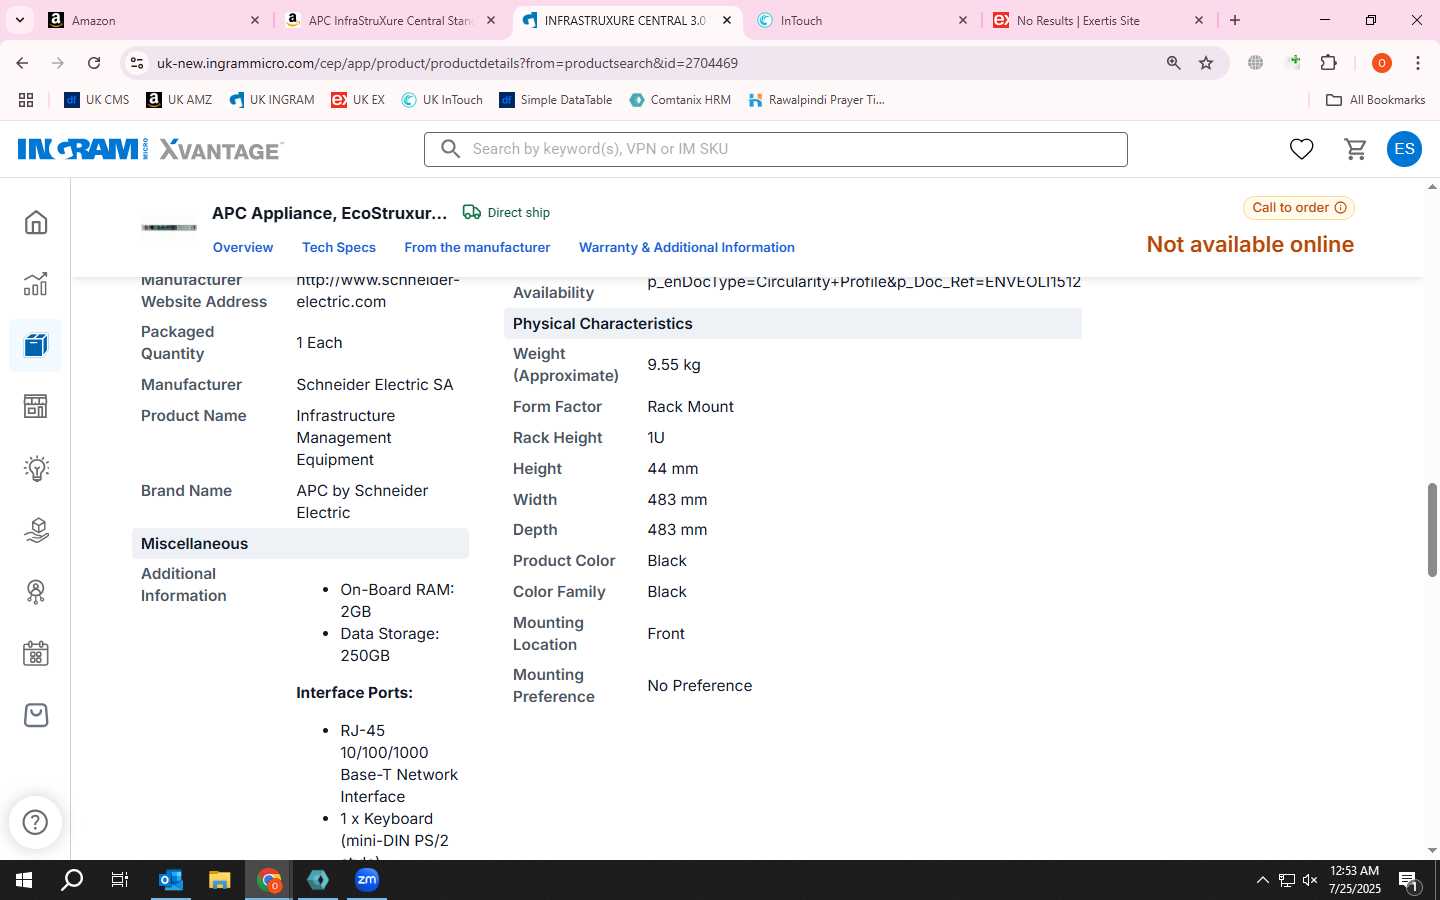
Task: Open the calendar icon in the sidebar
Action: click(x=36, y=654)
